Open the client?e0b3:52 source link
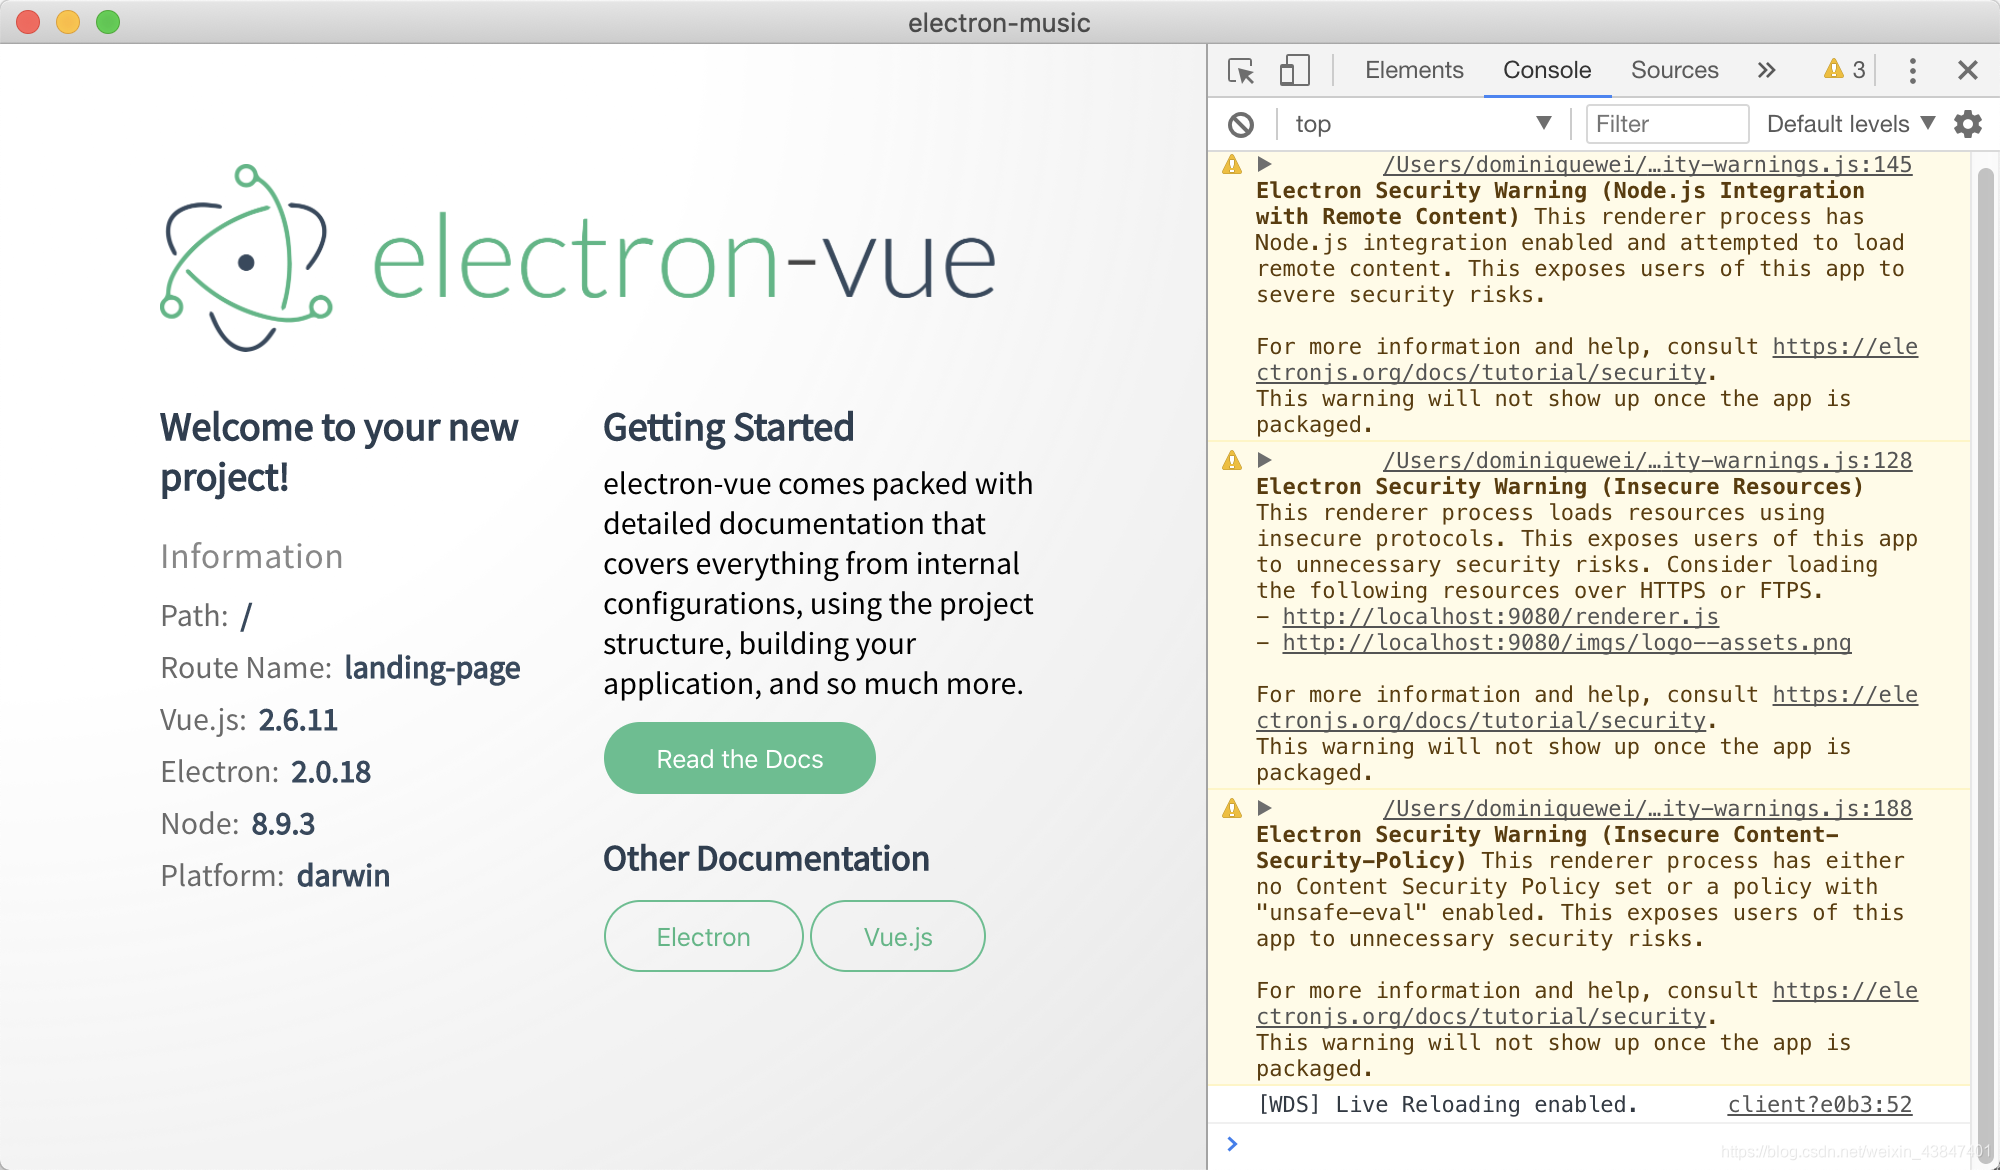This screenshot has width=2000, height=1170. pos(1819,1104)
